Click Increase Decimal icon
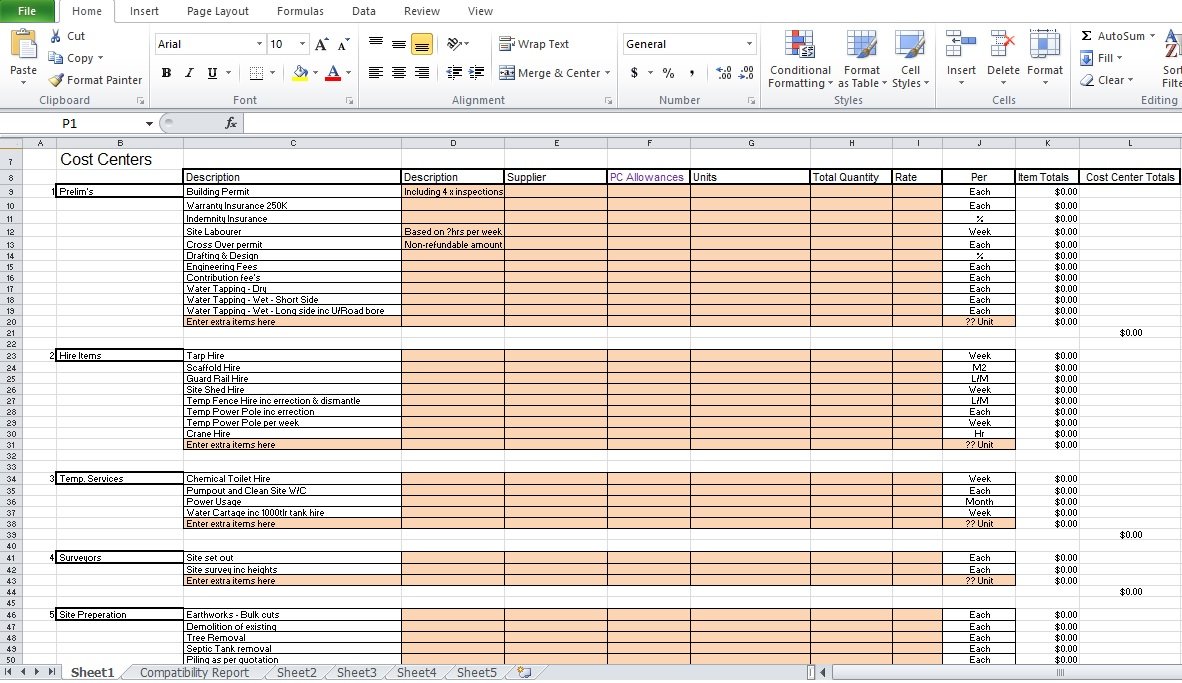Screen dimensions: 1182x683 [724, 73]
